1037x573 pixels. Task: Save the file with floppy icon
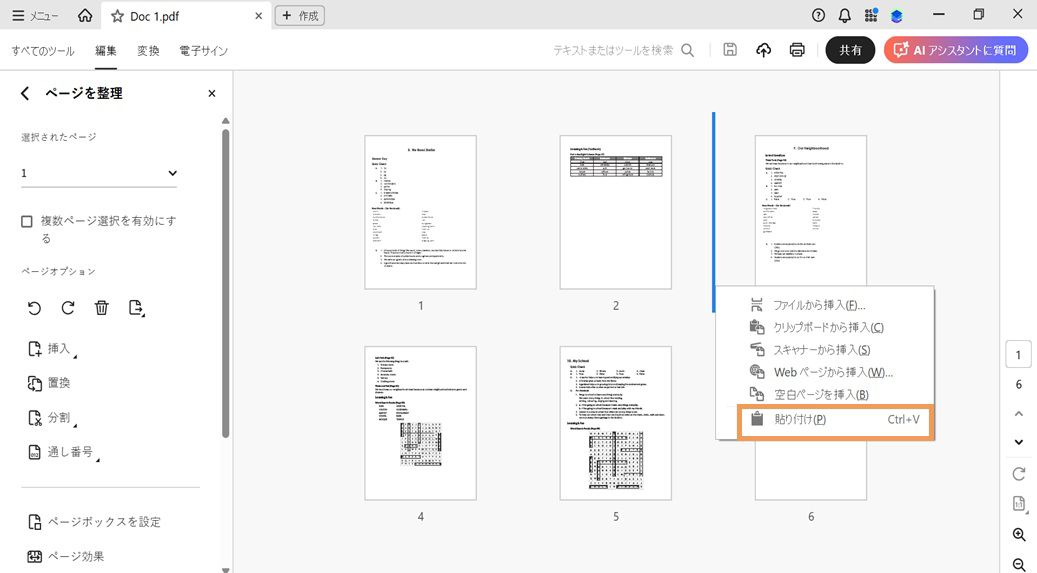tap(729, 50)
